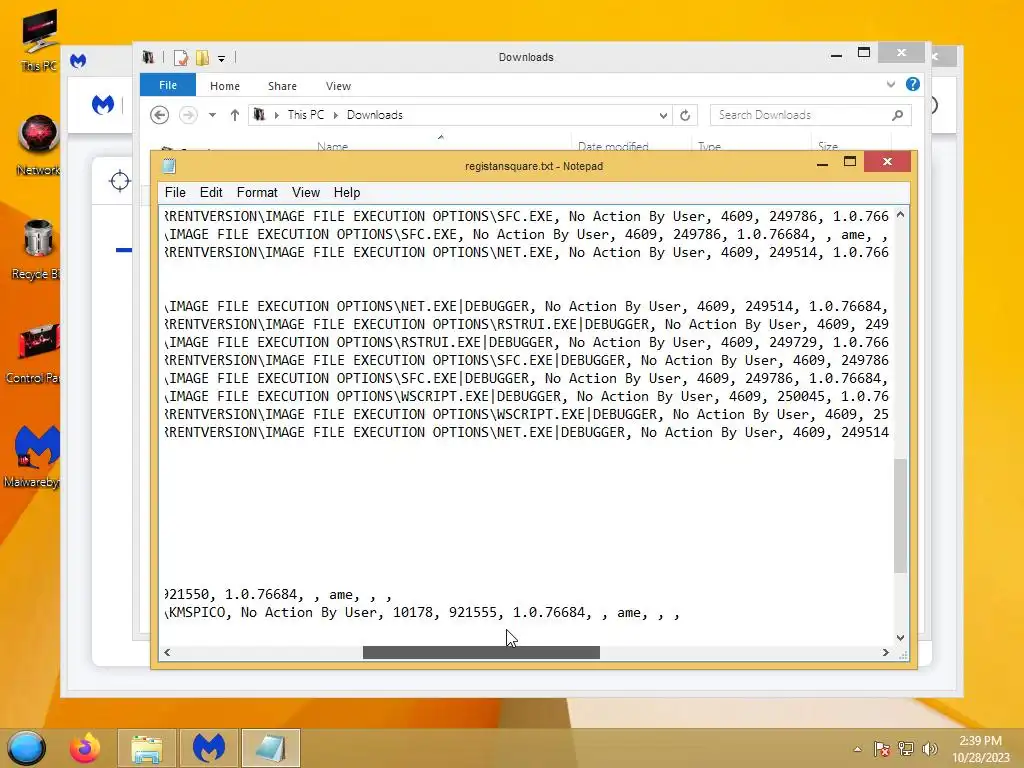Click the Notepad title bar icon
1024x768 pixels.
(x=169, y=166)
